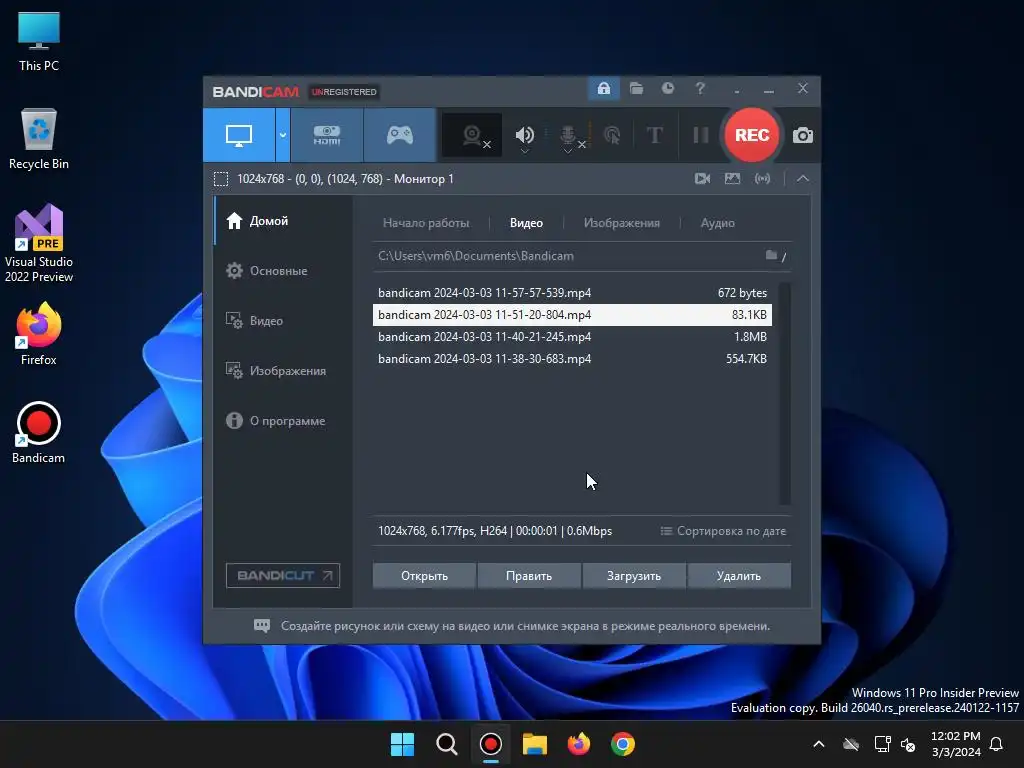The height and width of the screenshot is (768, 1024).
Task: Open the Видео sidebar section
Action: coord(283,321)
